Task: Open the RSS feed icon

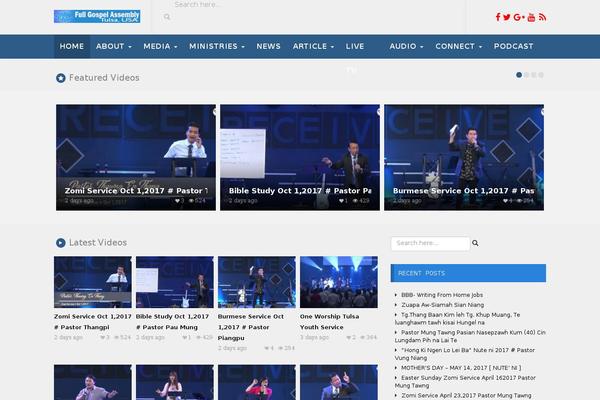Action: (x=542, y=17)
